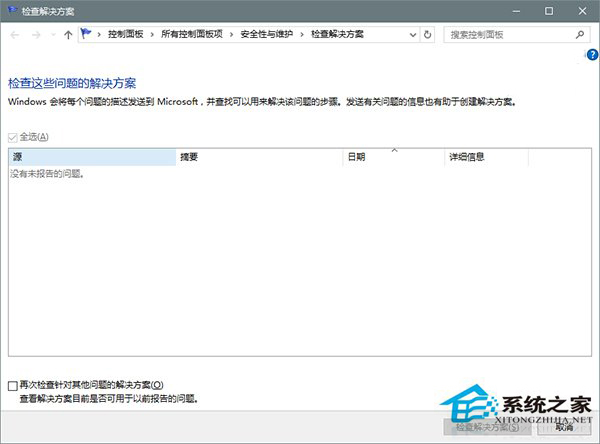Viewport: 600px width, 444px height.
Task: Sort by 摘要 column header
Action: point(259,157)
